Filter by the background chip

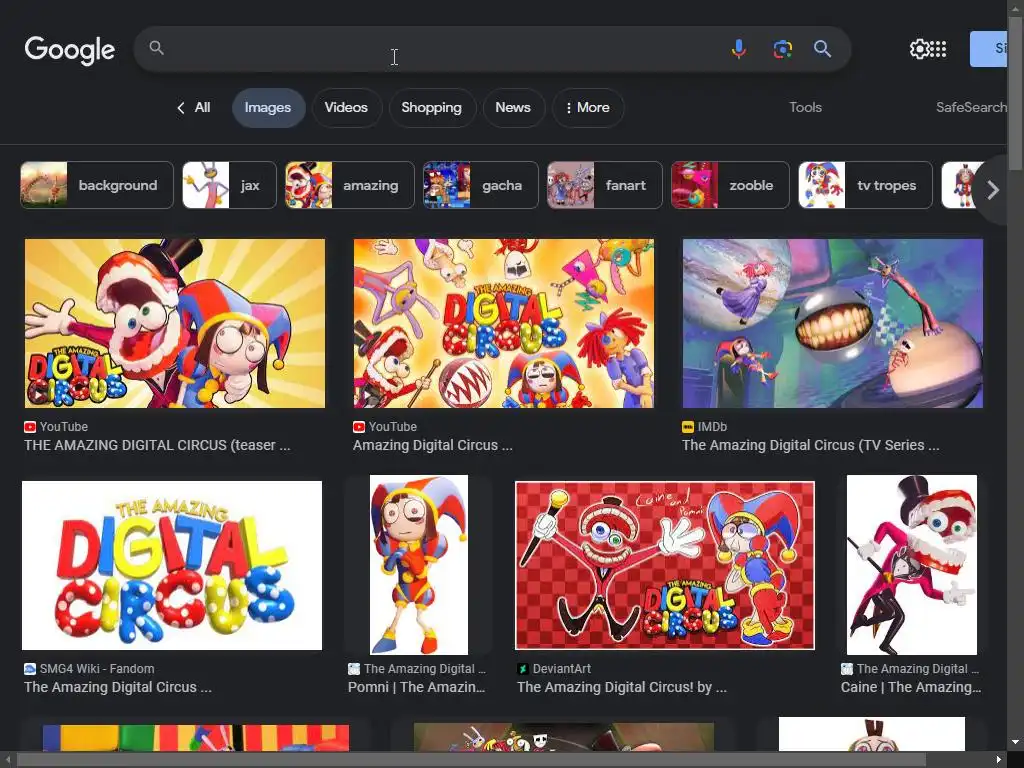97,185
